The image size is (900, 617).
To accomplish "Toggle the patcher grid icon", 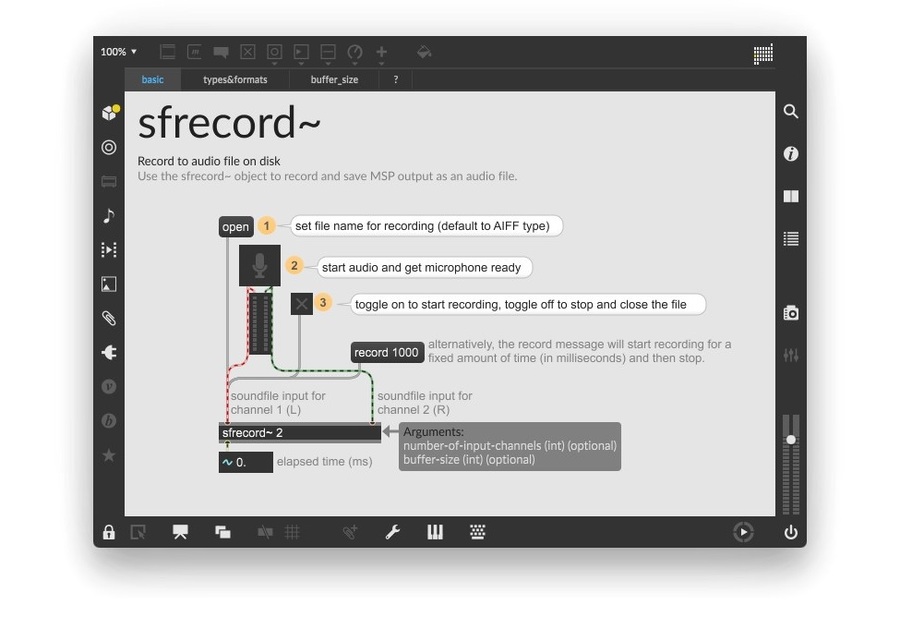I will tap(292, 532).
